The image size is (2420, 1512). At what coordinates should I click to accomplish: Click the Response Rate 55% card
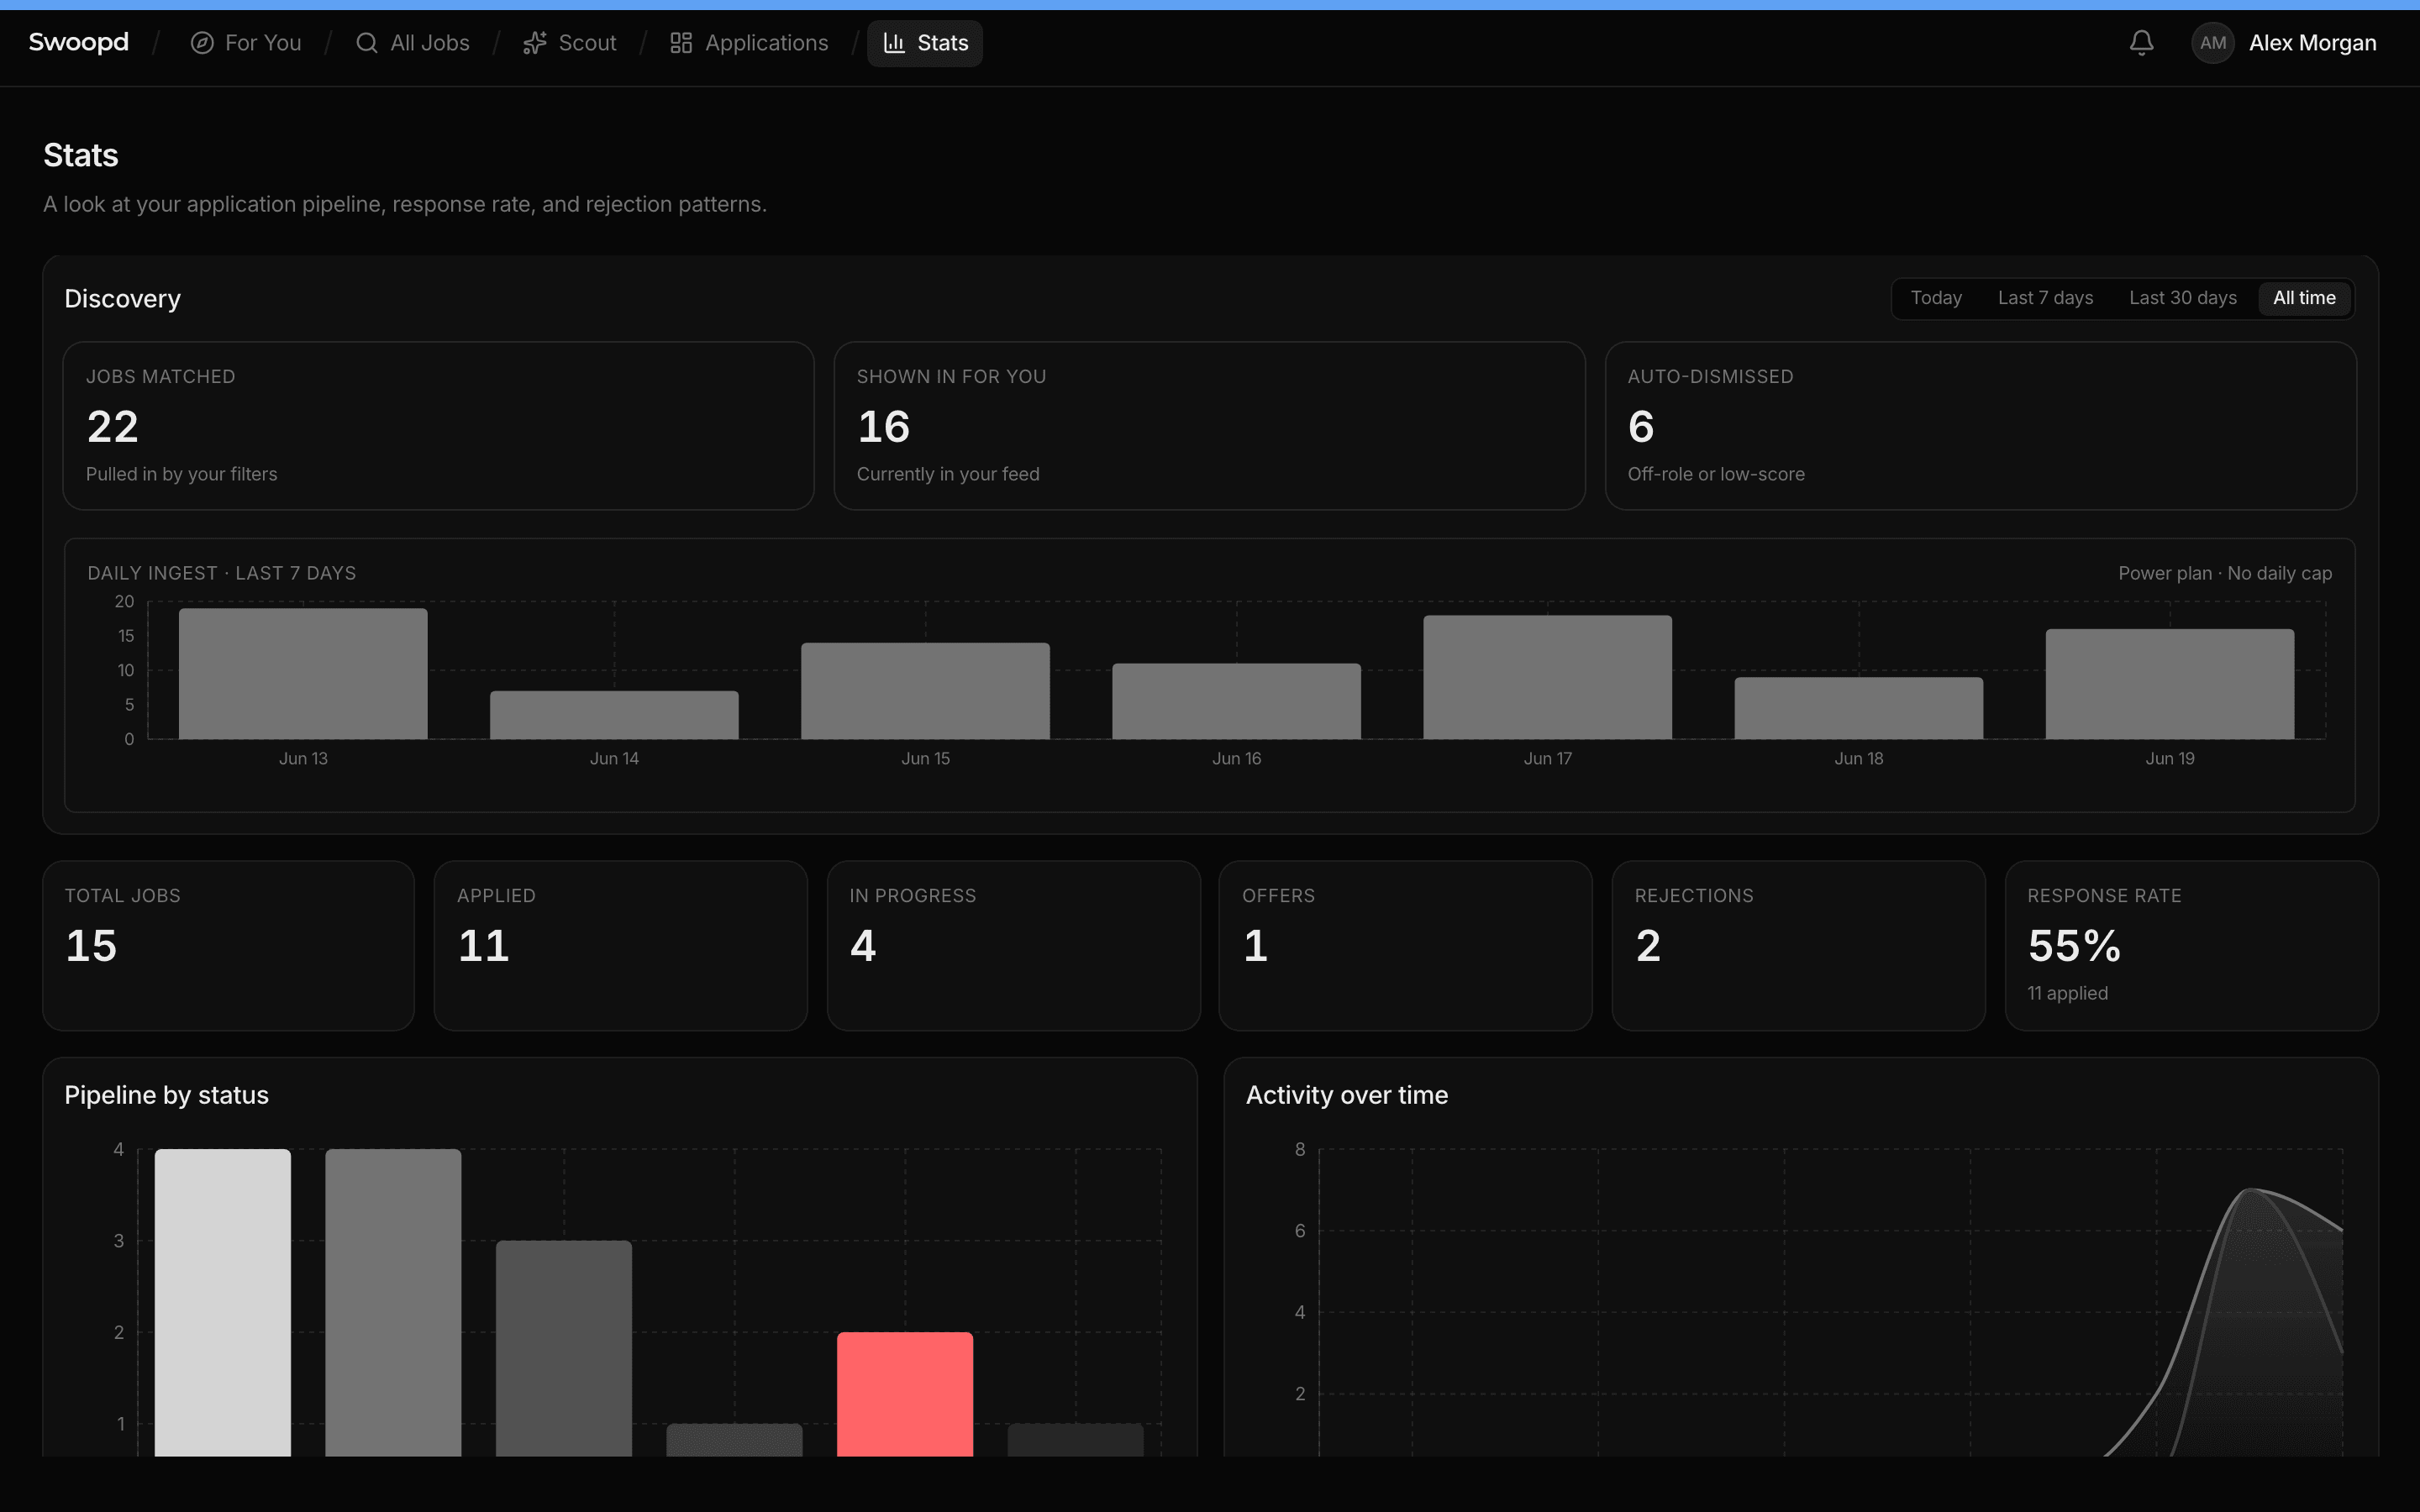click(2191, 945)
